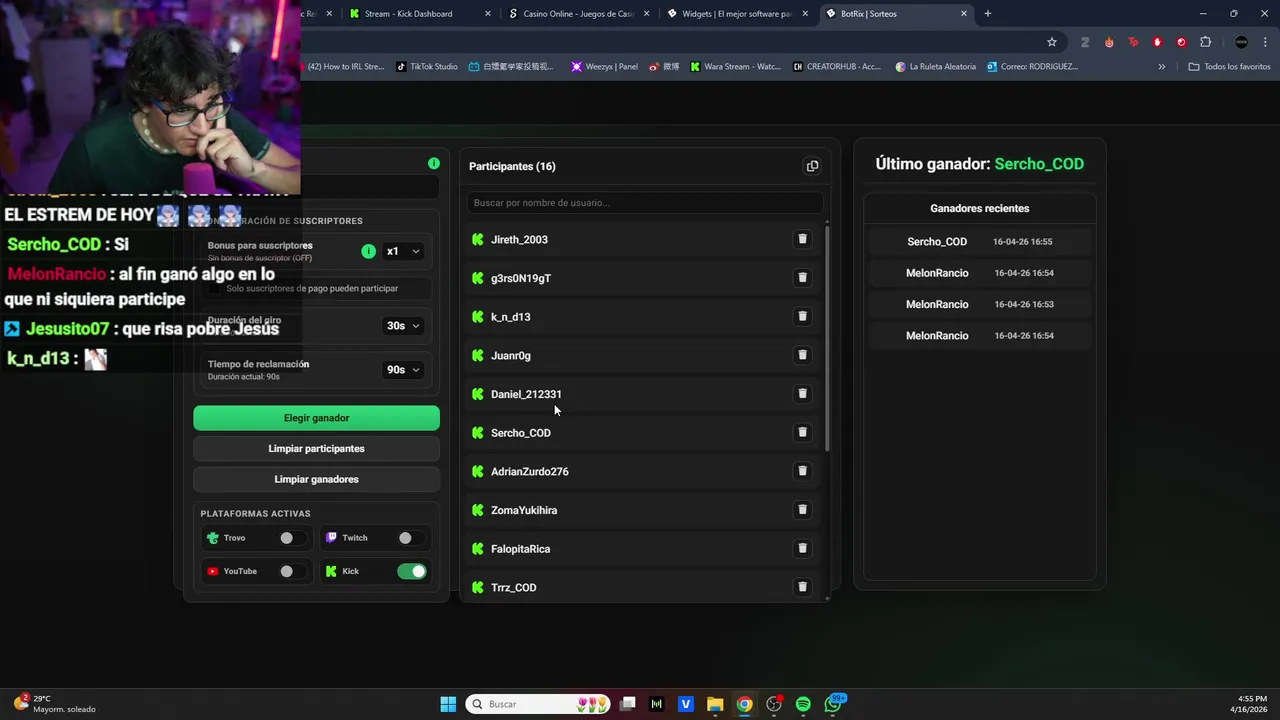
Task: Click Windows taskbar Buscar search box
Action: 540,704
